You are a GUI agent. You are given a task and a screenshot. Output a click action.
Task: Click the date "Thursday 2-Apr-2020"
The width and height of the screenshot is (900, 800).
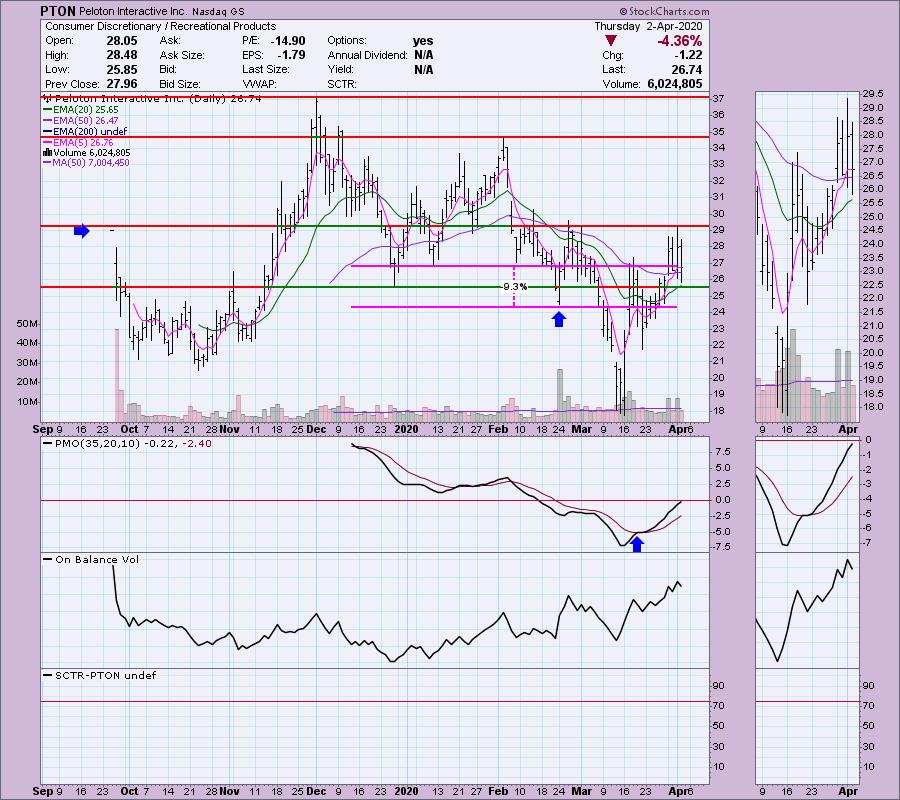[648, 26]
